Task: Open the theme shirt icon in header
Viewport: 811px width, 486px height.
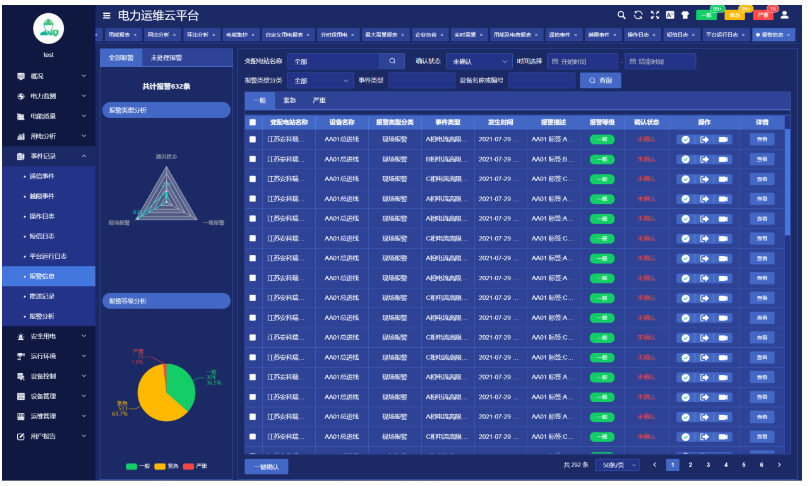Action: 685,15
